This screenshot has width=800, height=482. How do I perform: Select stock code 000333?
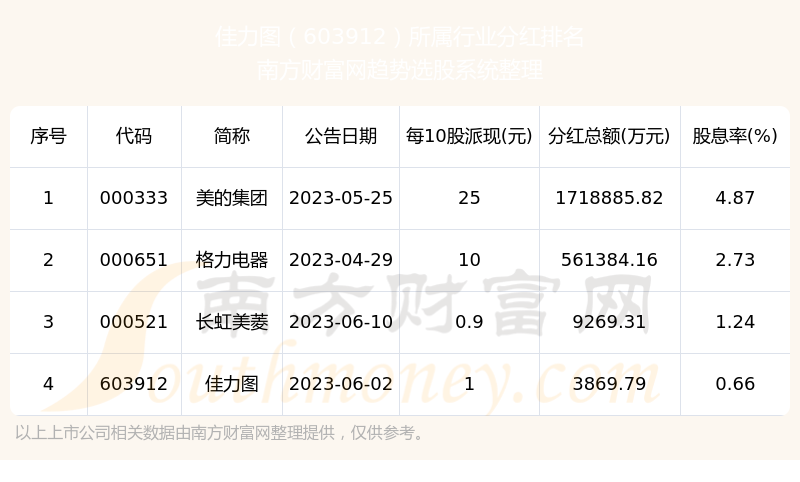134,198
